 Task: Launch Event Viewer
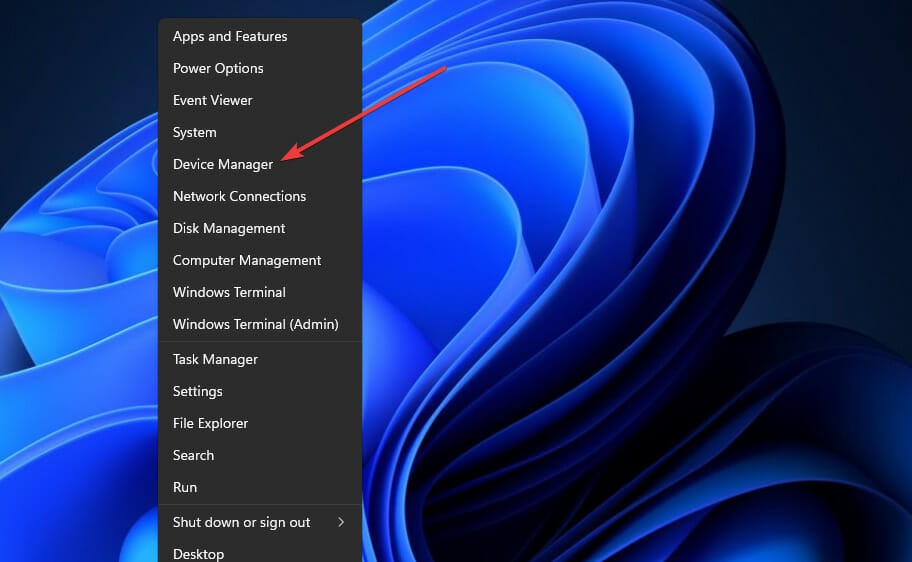(x=260, y=100)
